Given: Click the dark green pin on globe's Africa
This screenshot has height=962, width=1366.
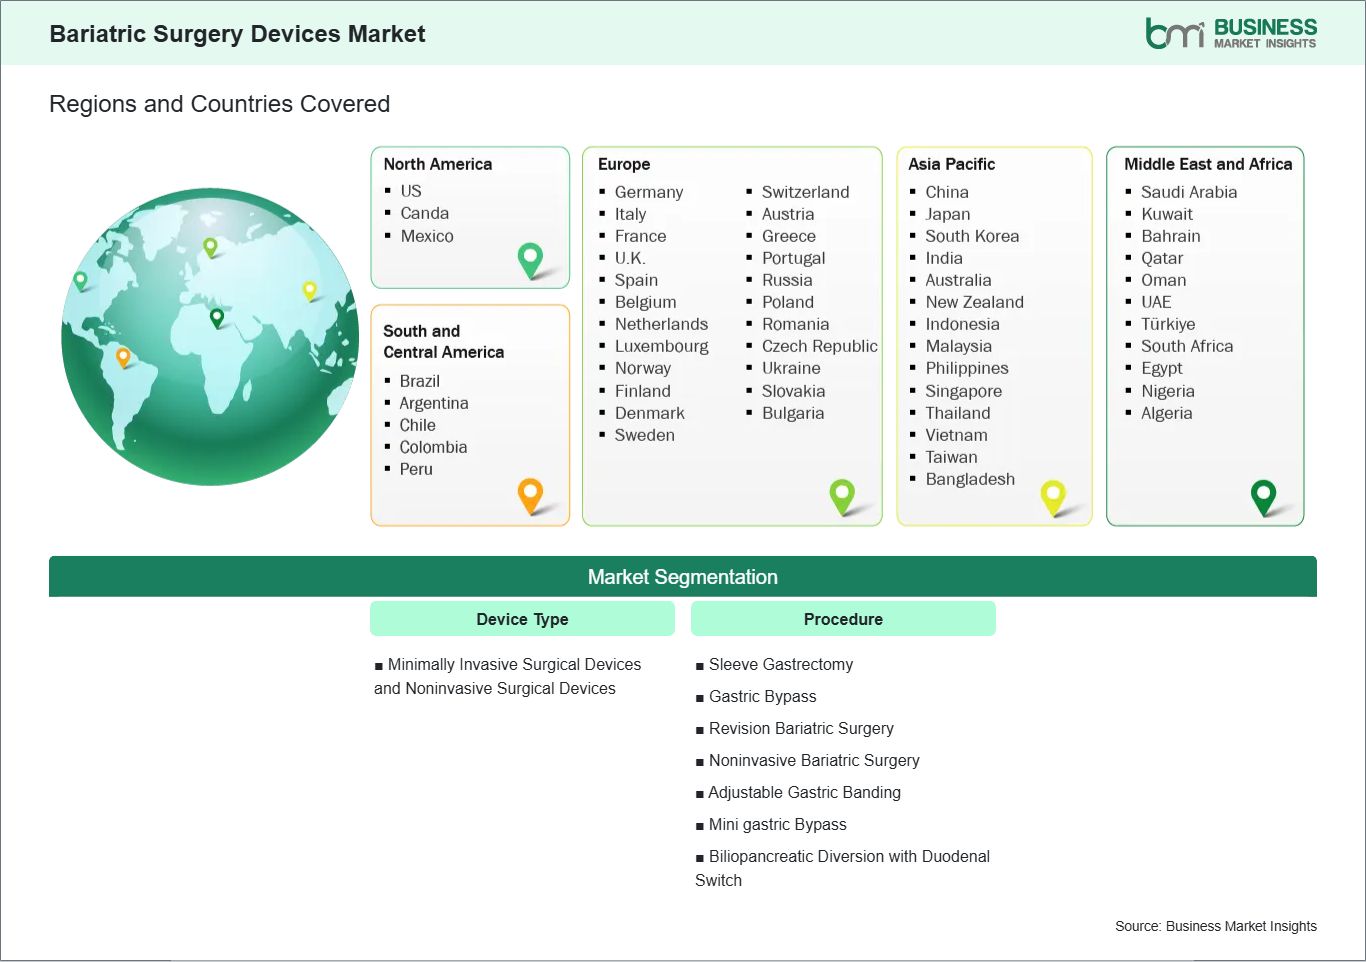Looking at the screenshot, I should click(x=217, y=318).
